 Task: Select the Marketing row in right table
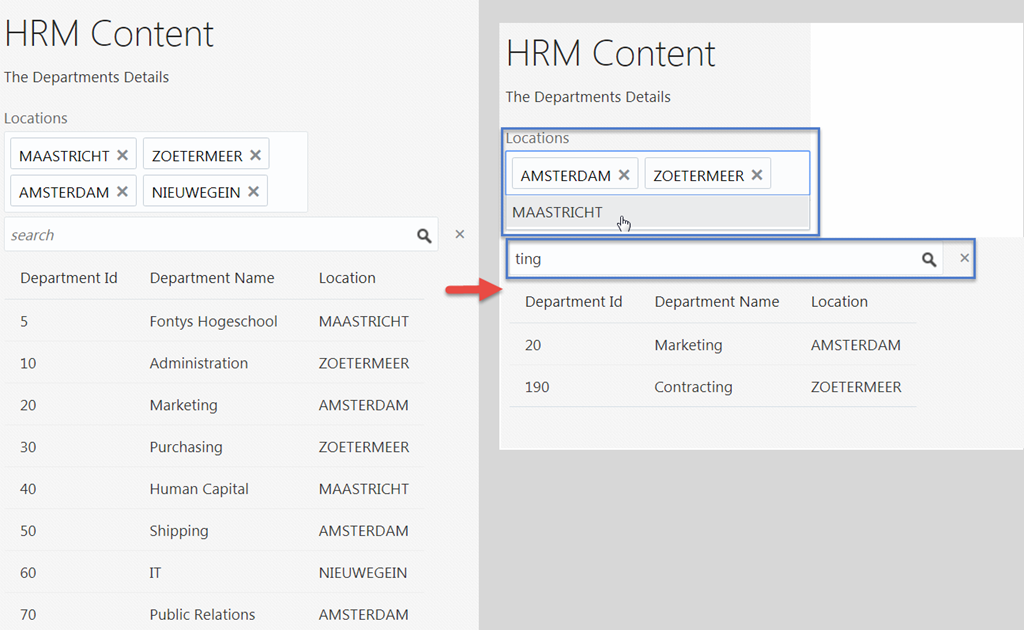pos(688,345)
